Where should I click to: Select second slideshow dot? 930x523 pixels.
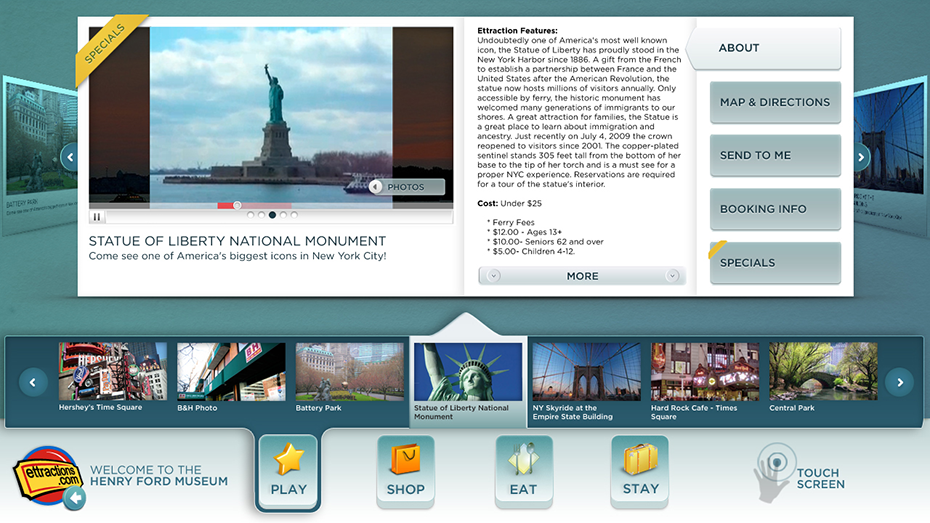click(262, 215)
